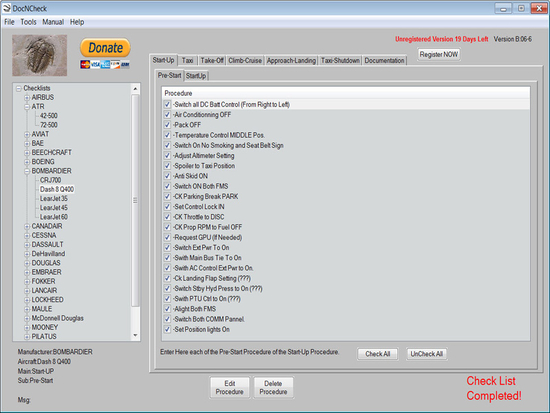Collapse the ATR tree node
The image size is (550, 413).
[27, 107]
